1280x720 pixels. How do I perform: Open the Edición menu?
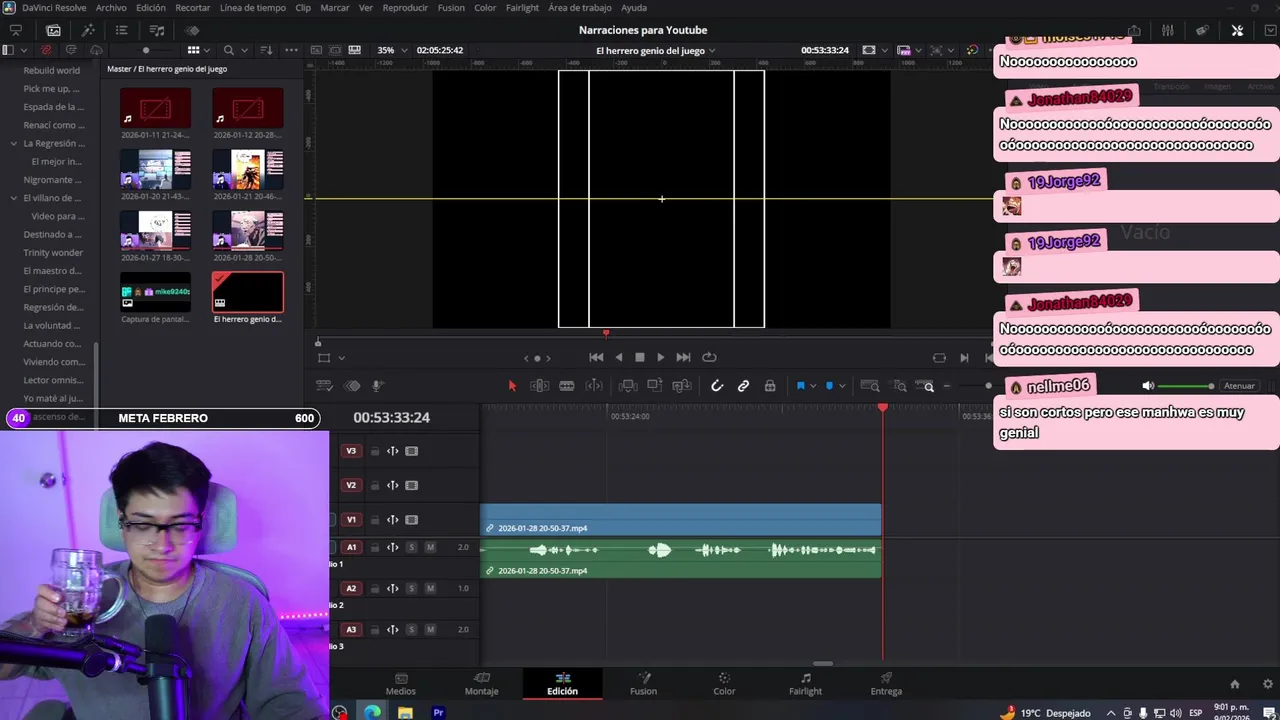pos(151,7)
